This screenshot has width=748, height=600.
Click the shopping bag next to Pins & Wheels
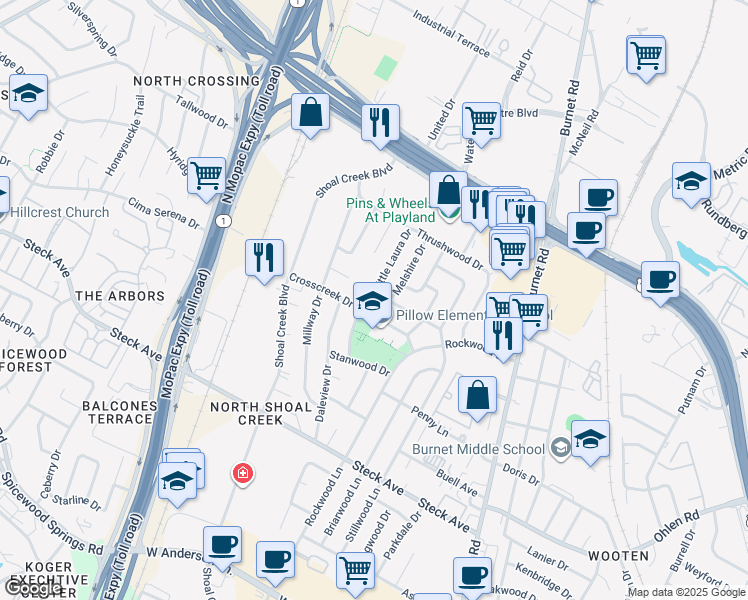pyautogui.click(x=448, y=189)
